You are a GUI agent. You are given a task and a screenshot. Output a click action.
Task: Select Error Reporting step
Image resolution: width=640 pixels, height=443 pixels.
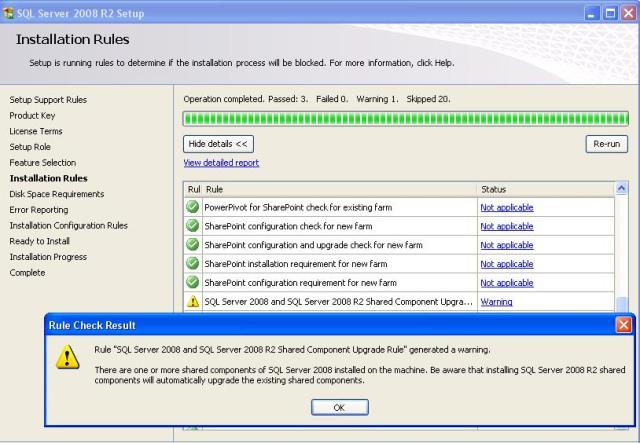tap(39, 209)
